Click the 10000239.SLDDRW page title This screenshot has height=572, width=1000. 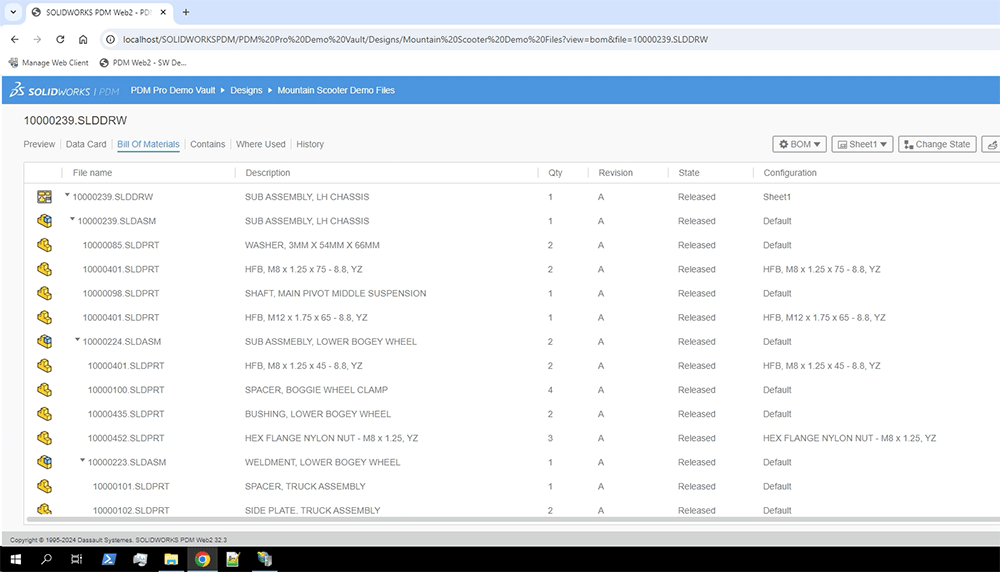pyautogui.click(x=75, y=121)
